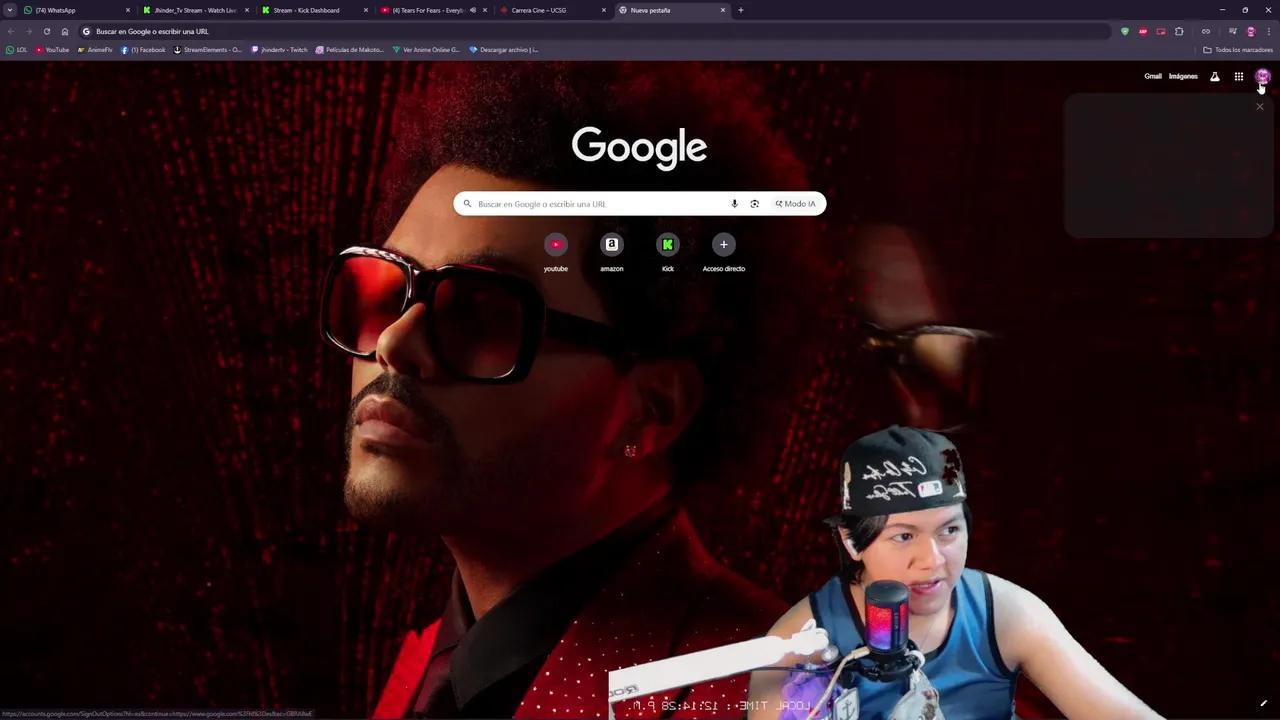Add a shortcut via Acceso directo

tap(724, 253)
